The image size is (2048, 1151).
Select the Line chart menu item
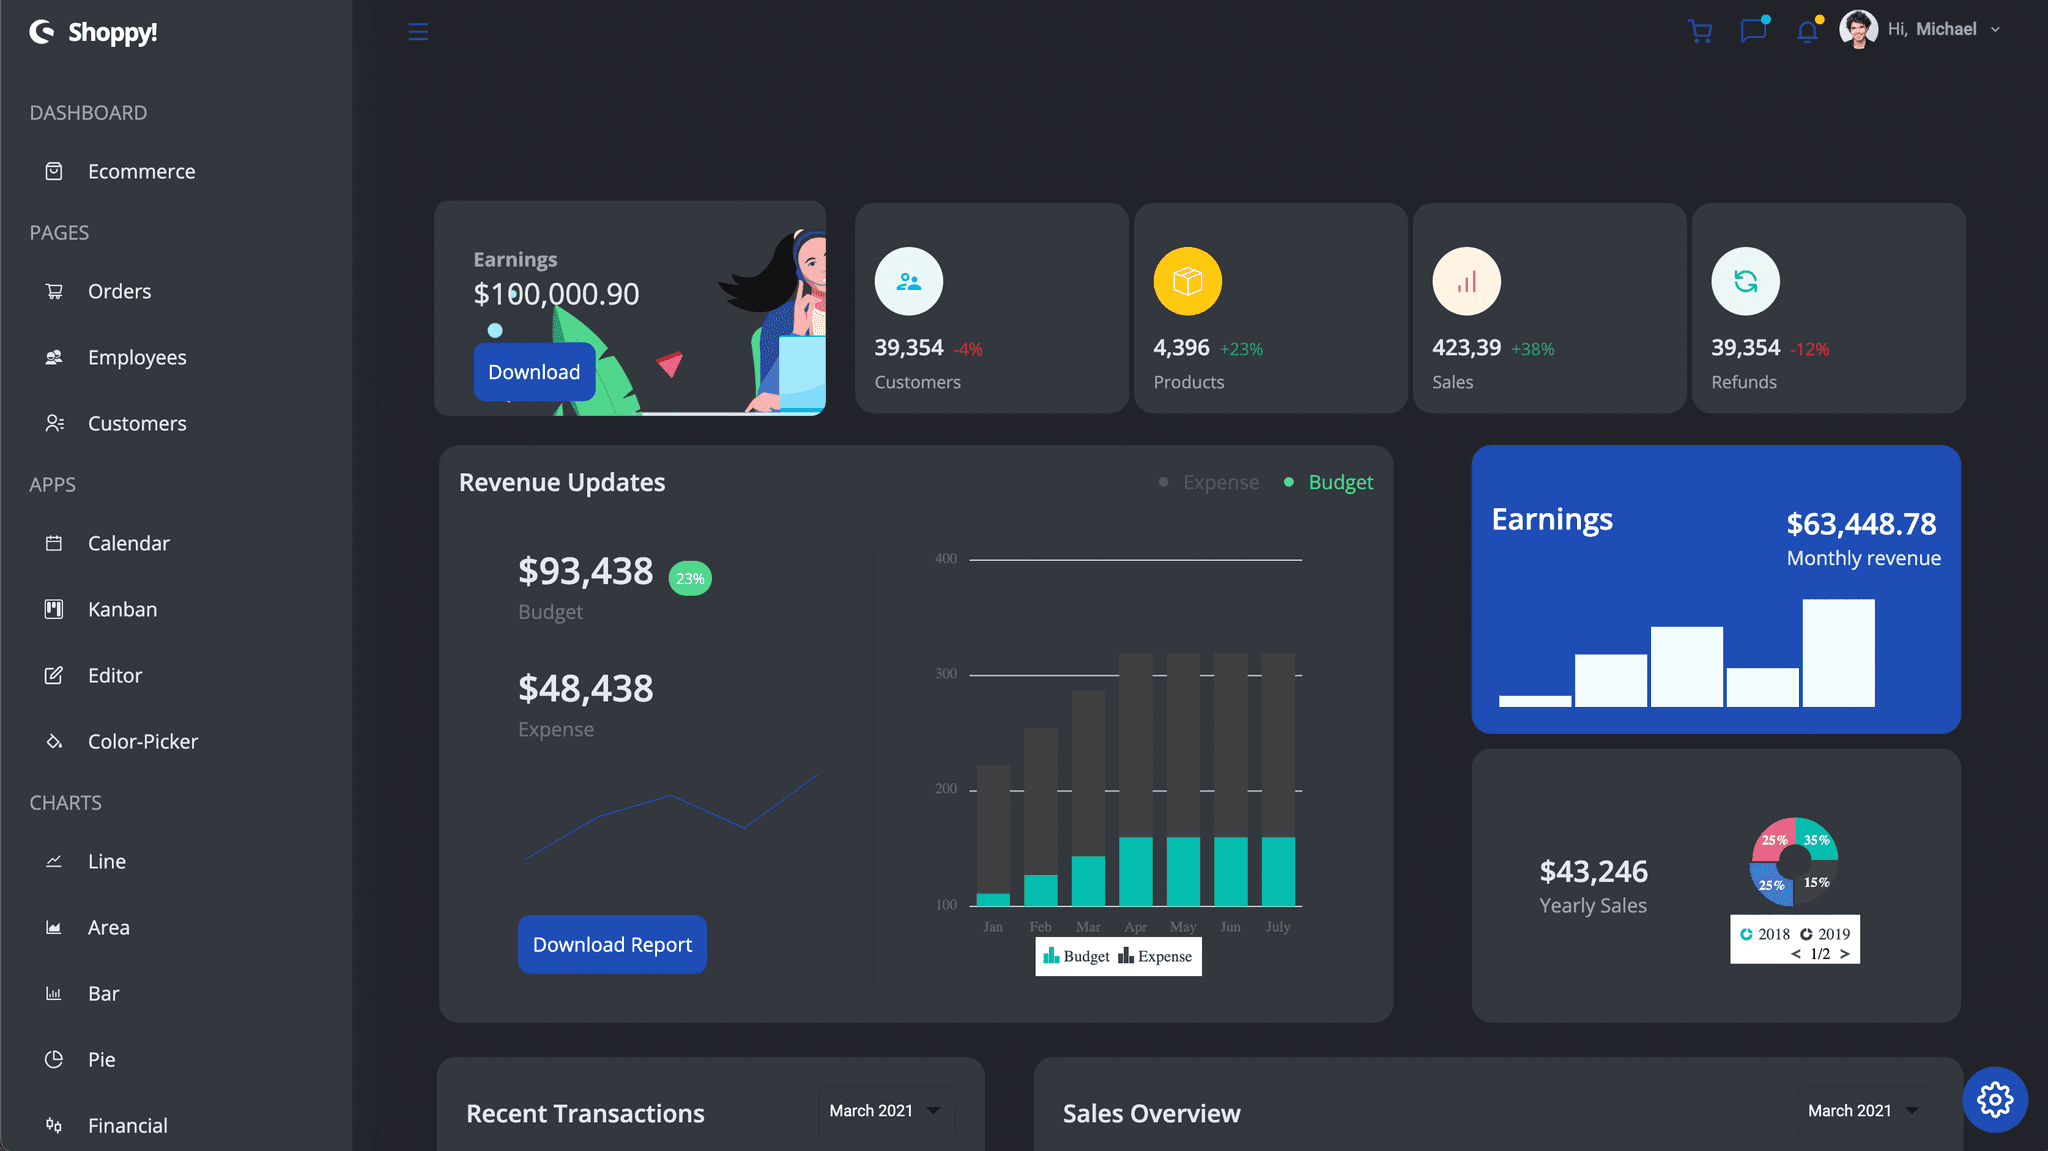tap(105, 860)
